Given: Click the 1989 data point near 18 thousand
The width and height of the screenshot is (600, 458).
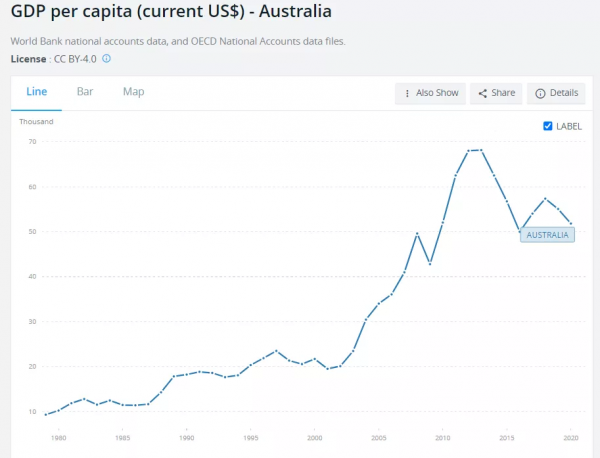Looking at the screenshot, I should [x=174, y=376].
